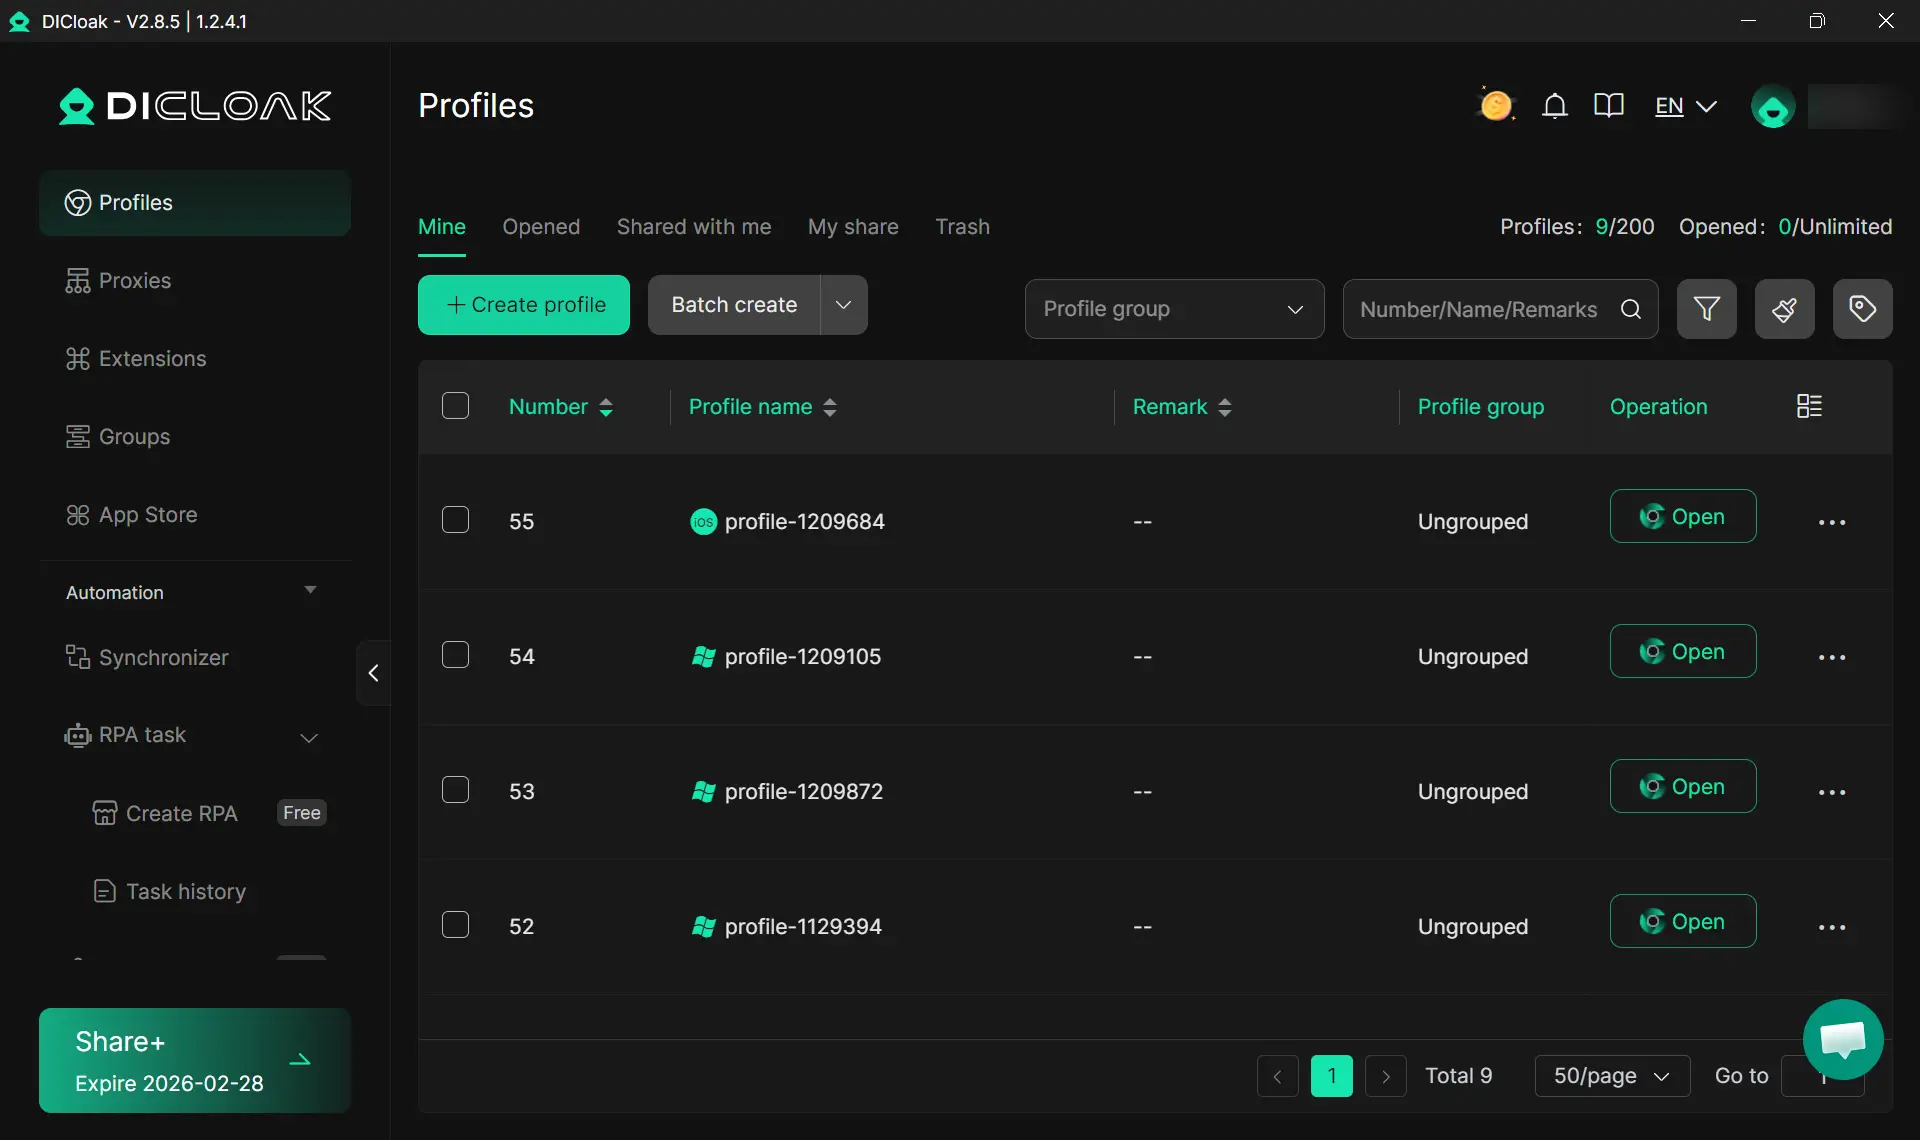
Task: Click the Number/Name/Remarks search field
Action: coord(1480,309)
